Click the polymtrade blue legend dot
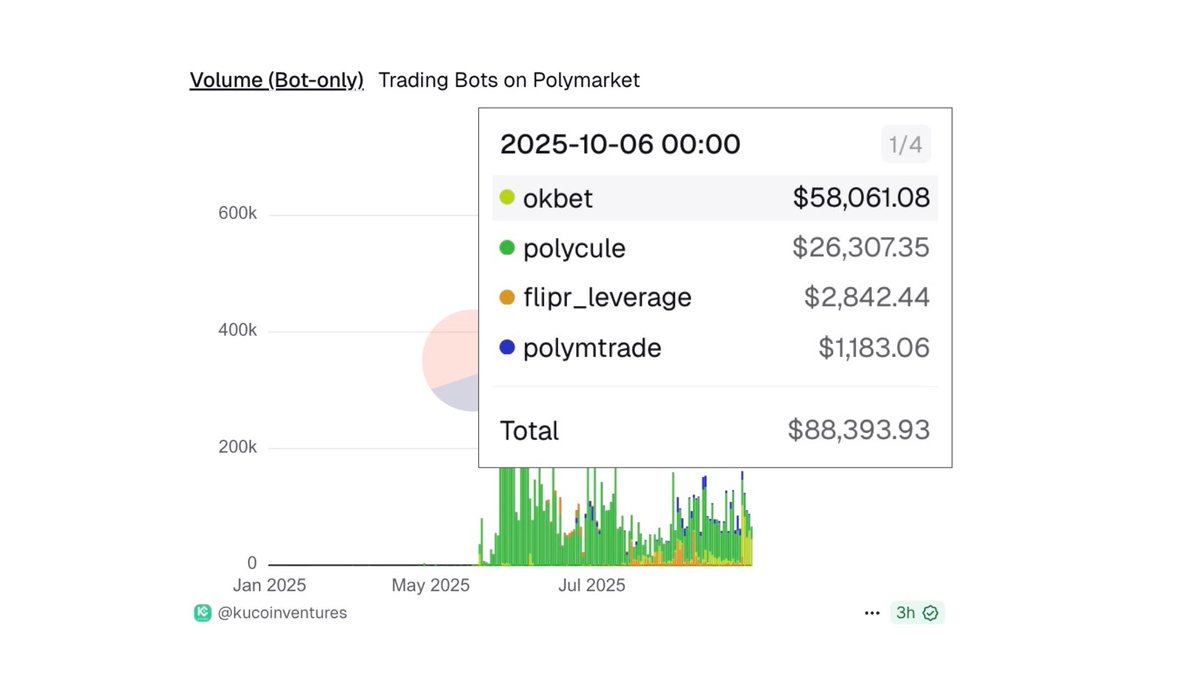 pyautogui.click(x=508, y=347)
